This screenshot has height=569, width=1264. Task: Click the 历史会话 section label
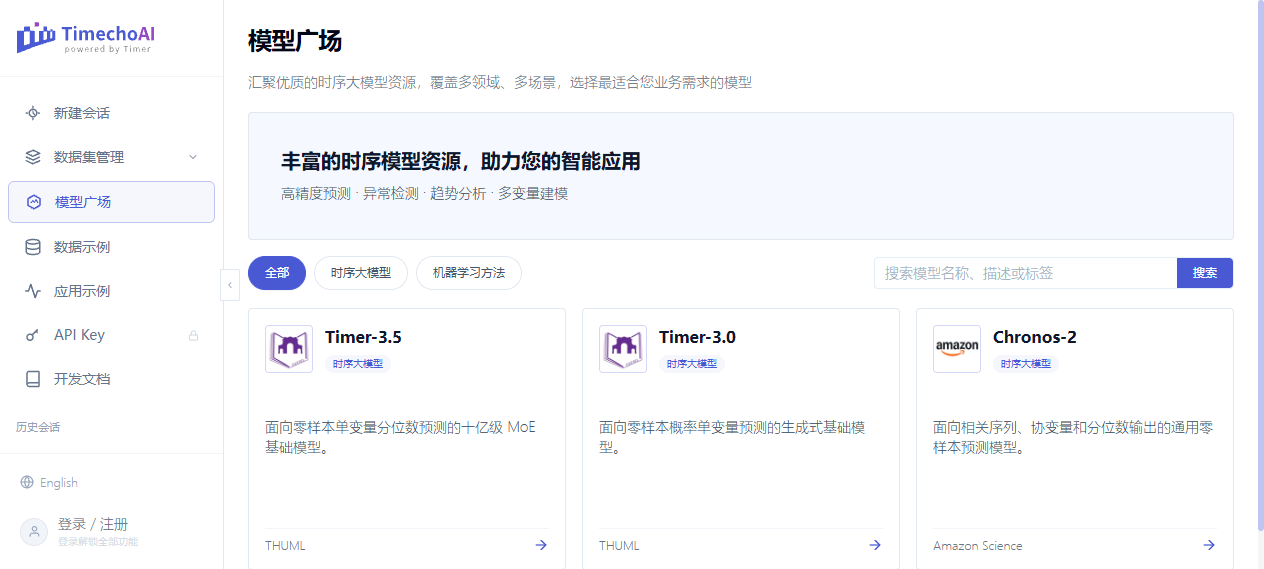click(x=38, y=427)
